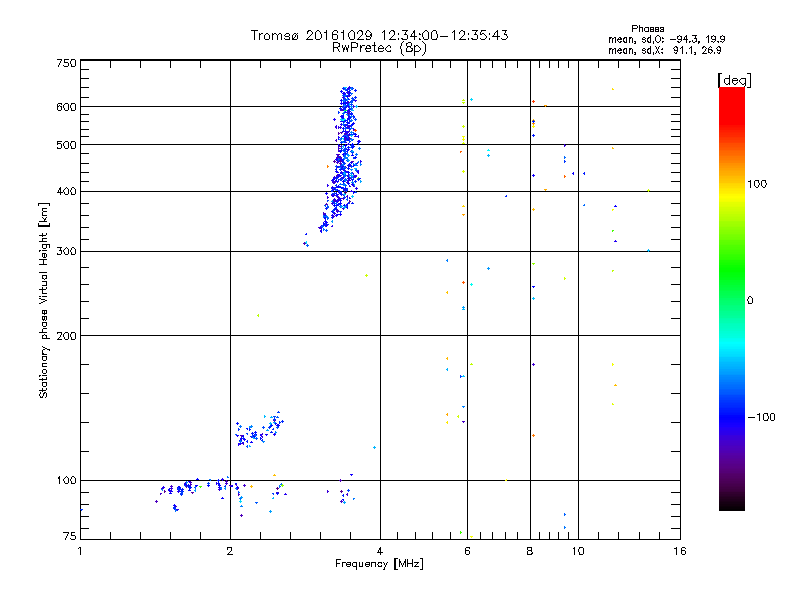Click the blue point band below 2 MHz near 100 km
Screen dimensions: 800x600
pos(196,487)
